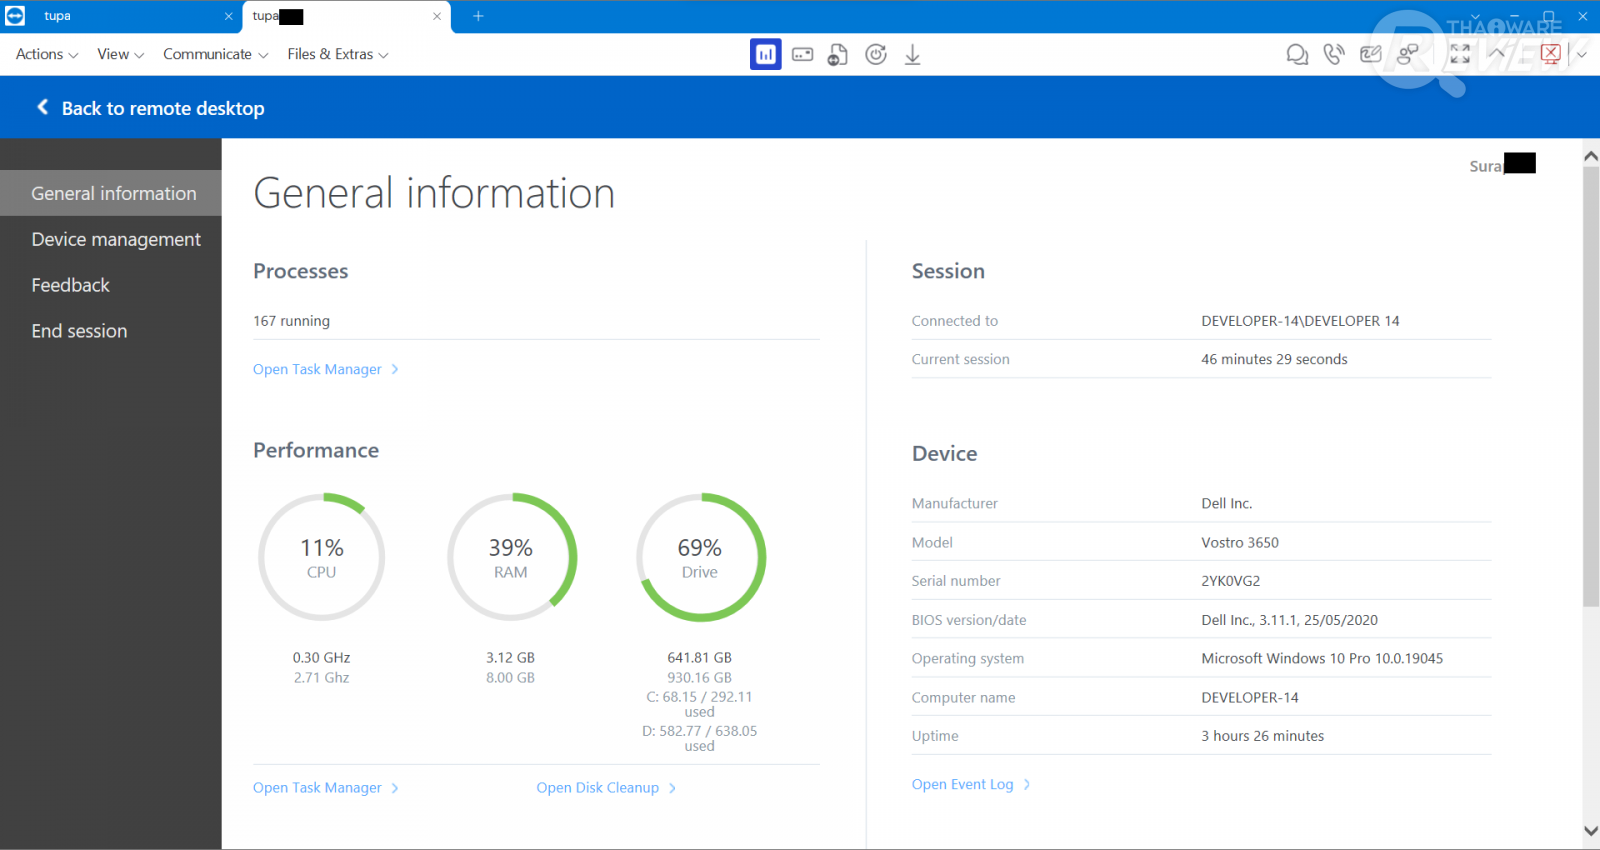This screenshot has width=1600, height=850.
Task: Select General information in sidebar
Action: point(111,193)
